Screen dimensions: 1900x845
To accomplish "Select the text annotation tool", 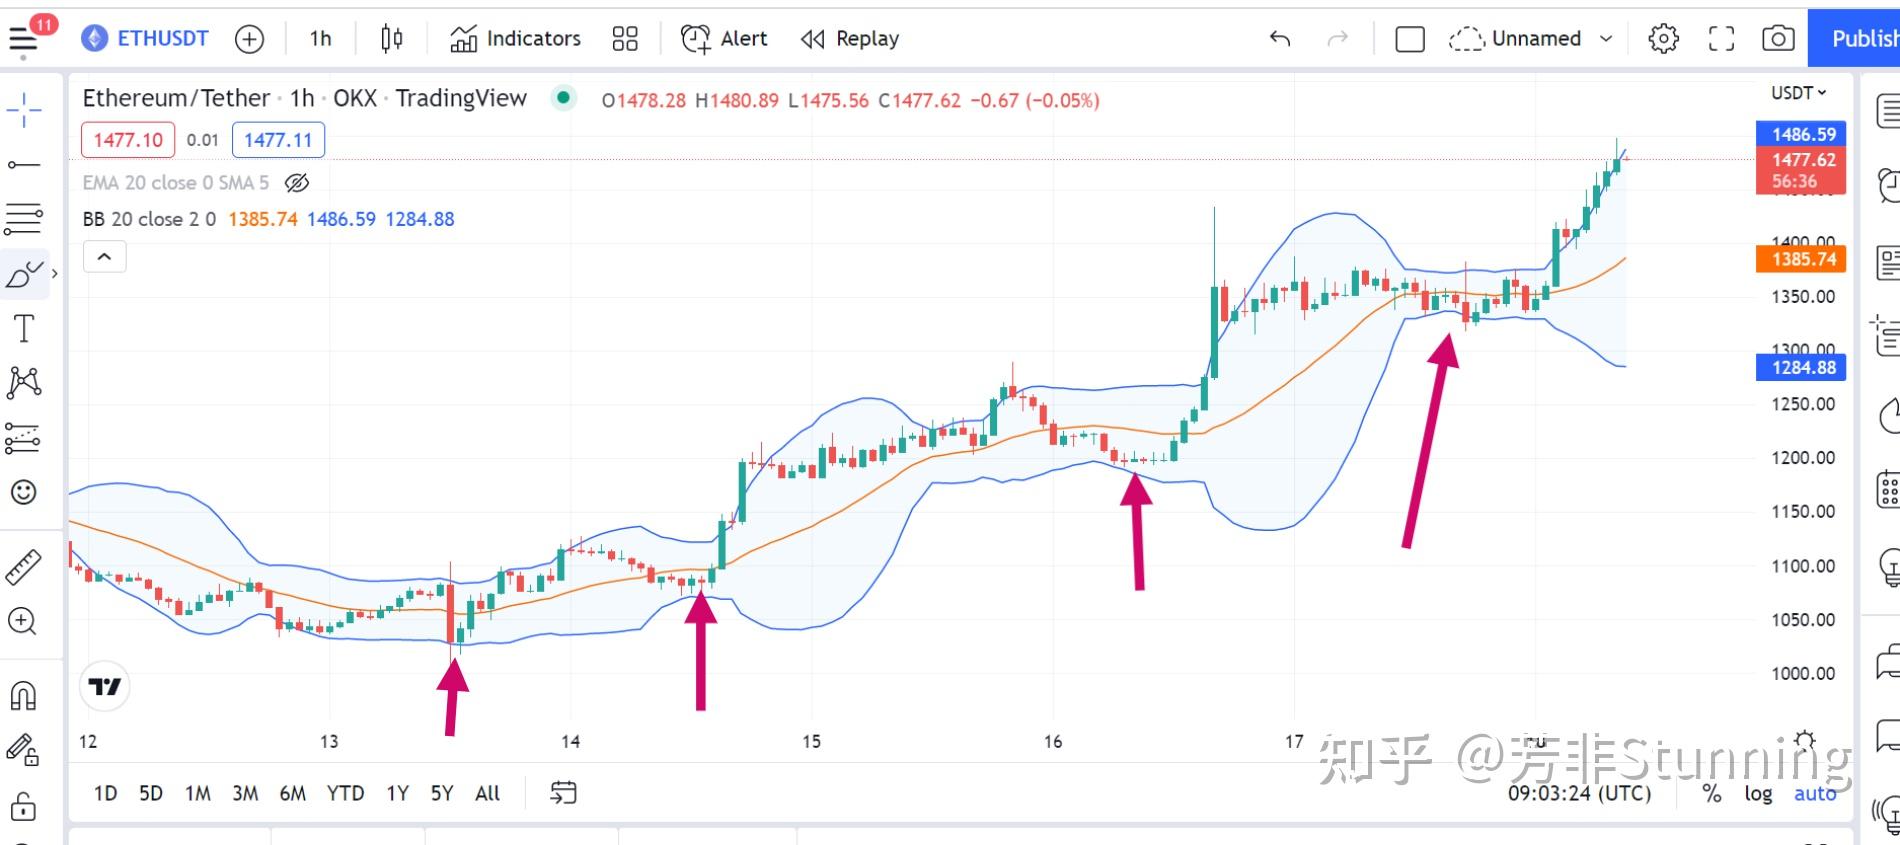I will pos(24,328).
